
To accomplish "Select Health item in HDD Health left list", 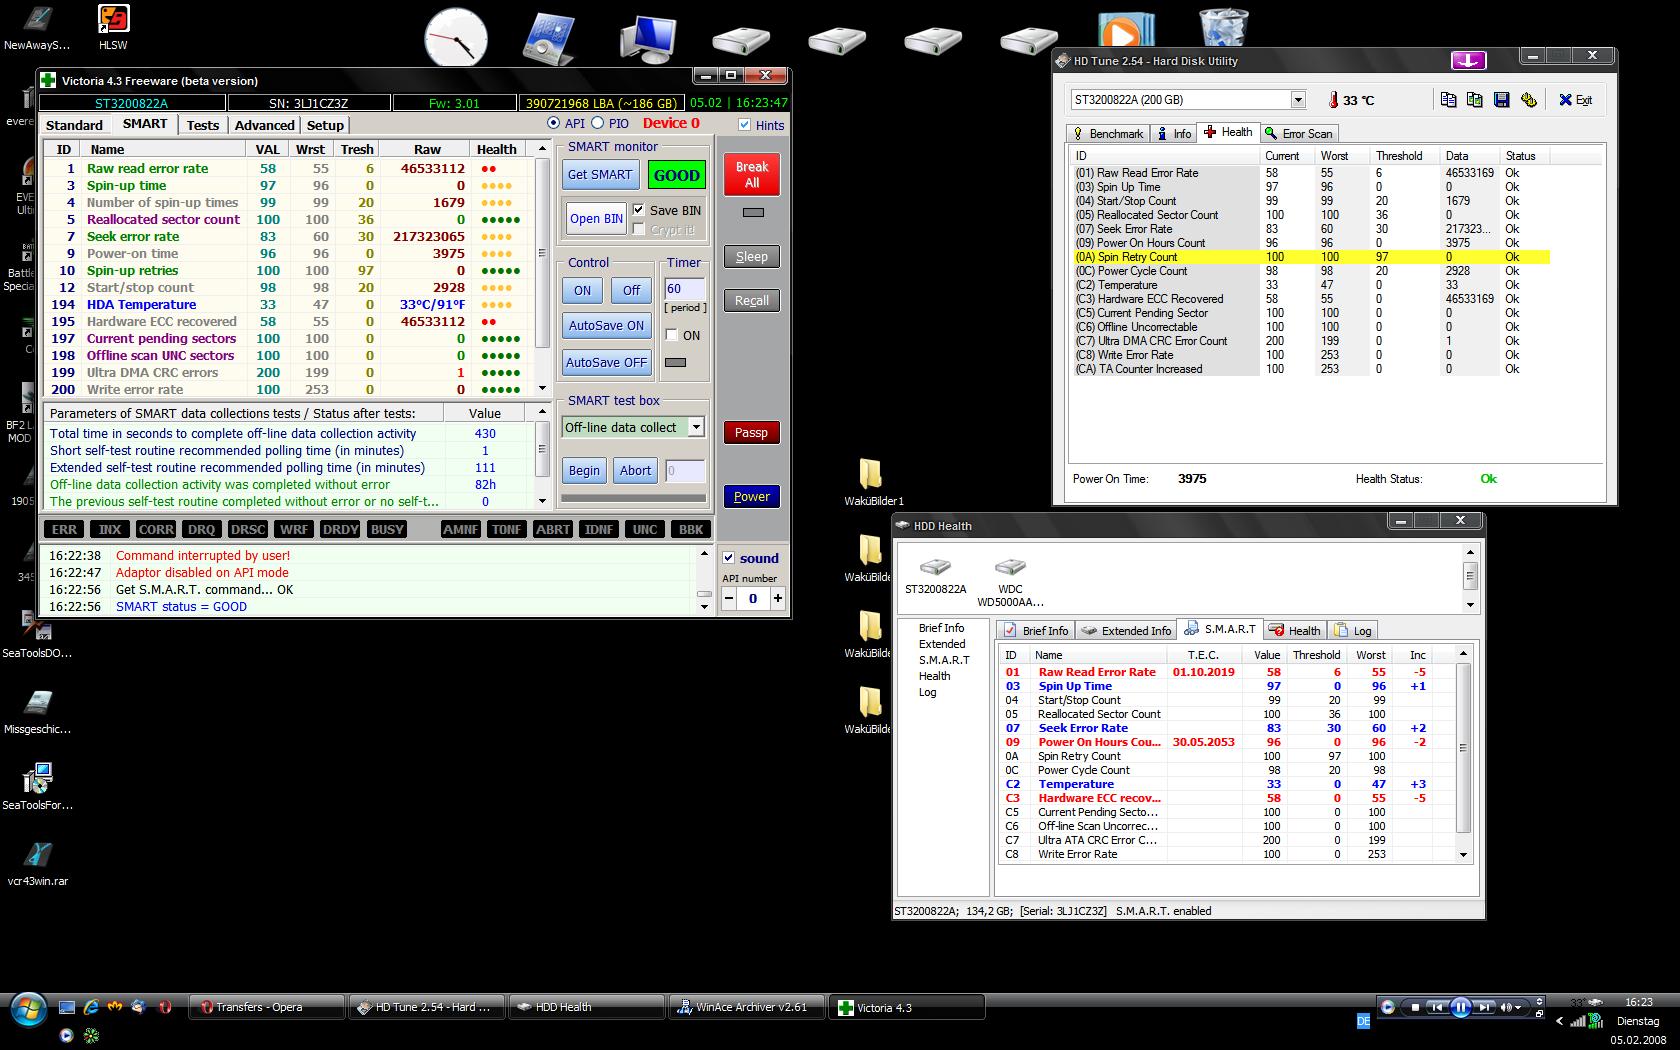I will tap(934, 676).
